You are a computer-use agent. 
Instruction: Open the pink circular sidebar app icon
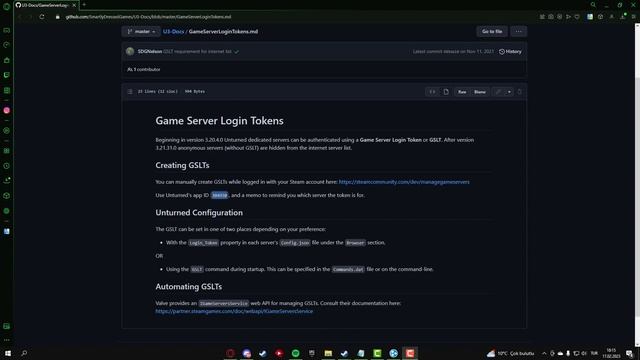click(x=7, y=110)
